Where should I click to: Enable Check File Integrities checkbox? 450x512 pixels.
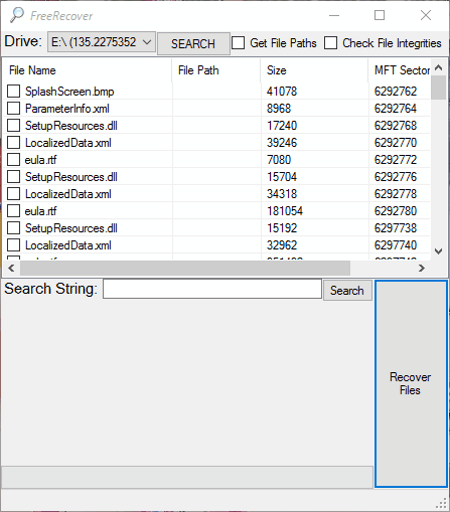(330, 43)
